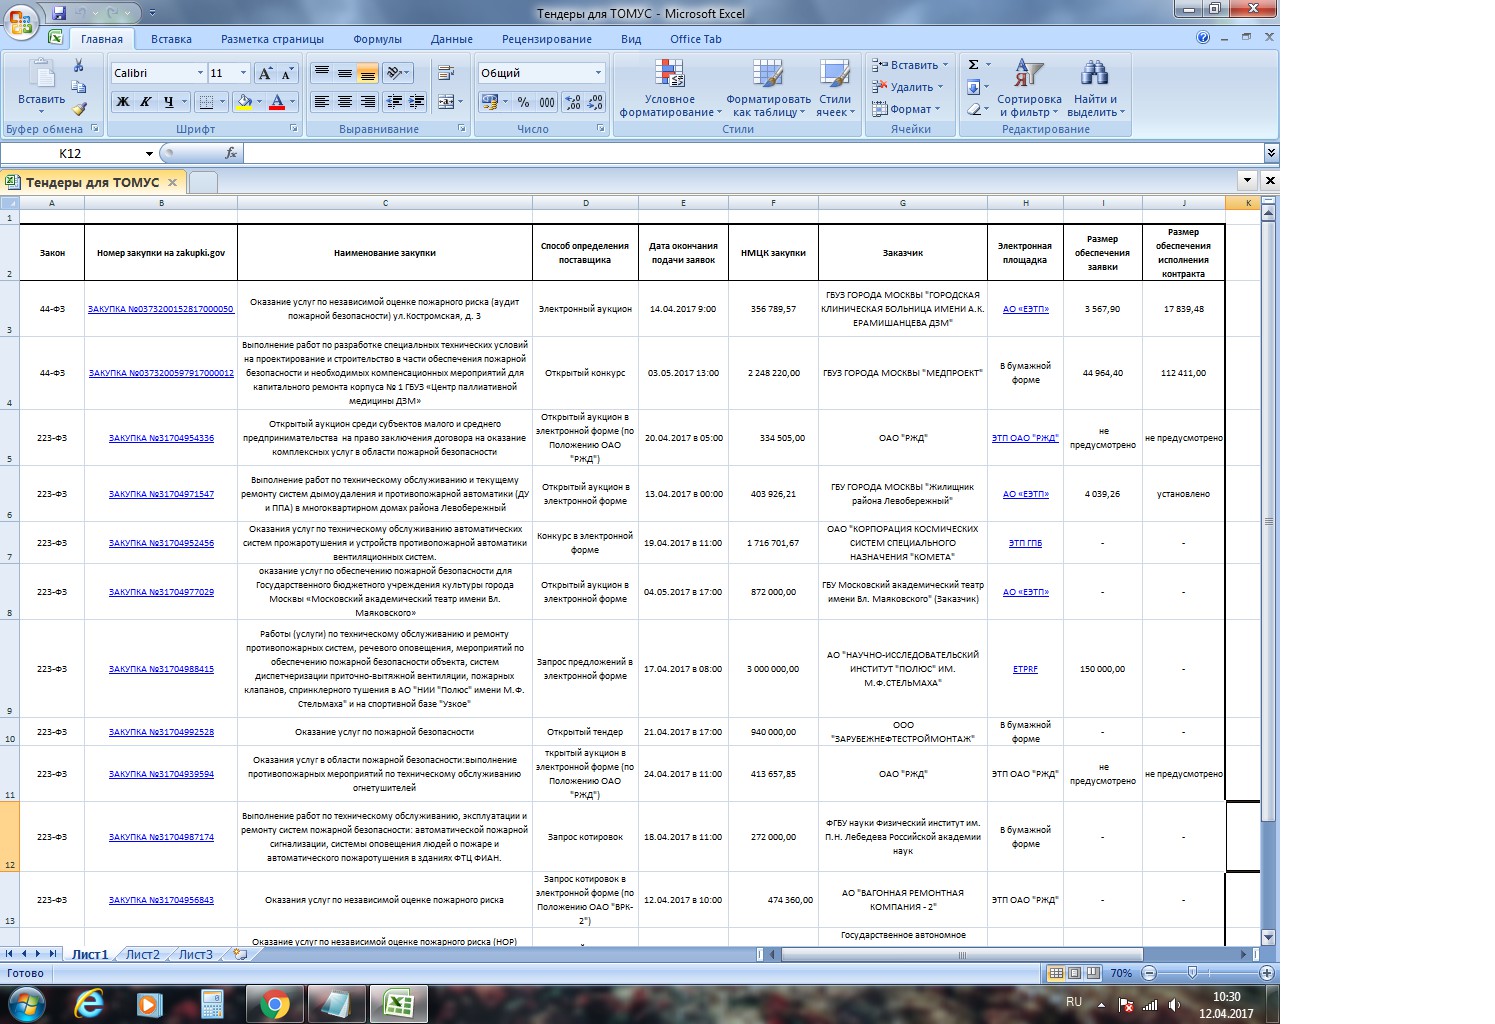Open Форматировать как таблицу gallery

[768, 89]
